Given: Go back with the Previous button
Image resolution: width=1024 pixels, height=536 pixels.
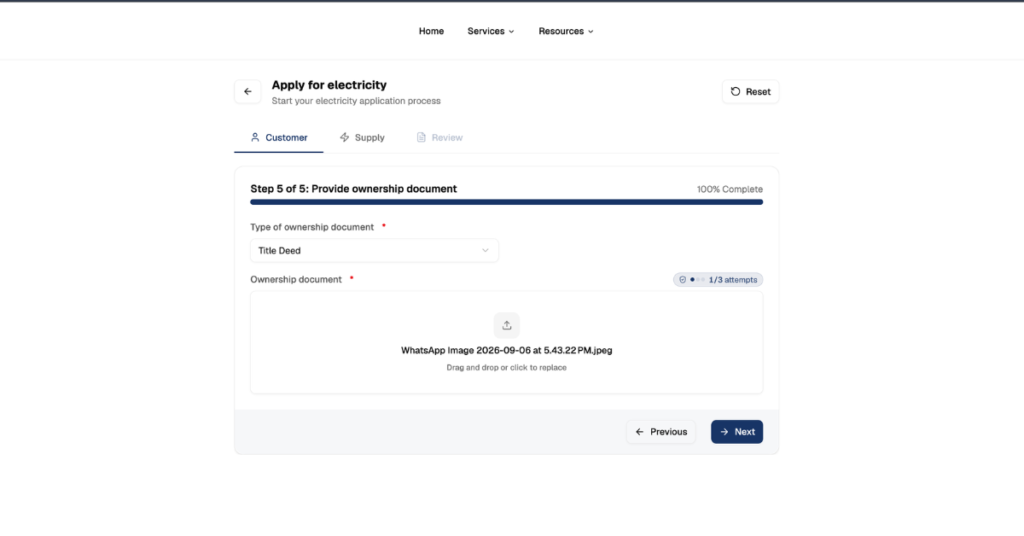Looking at the screenshot, I should [x=661, y=432].
